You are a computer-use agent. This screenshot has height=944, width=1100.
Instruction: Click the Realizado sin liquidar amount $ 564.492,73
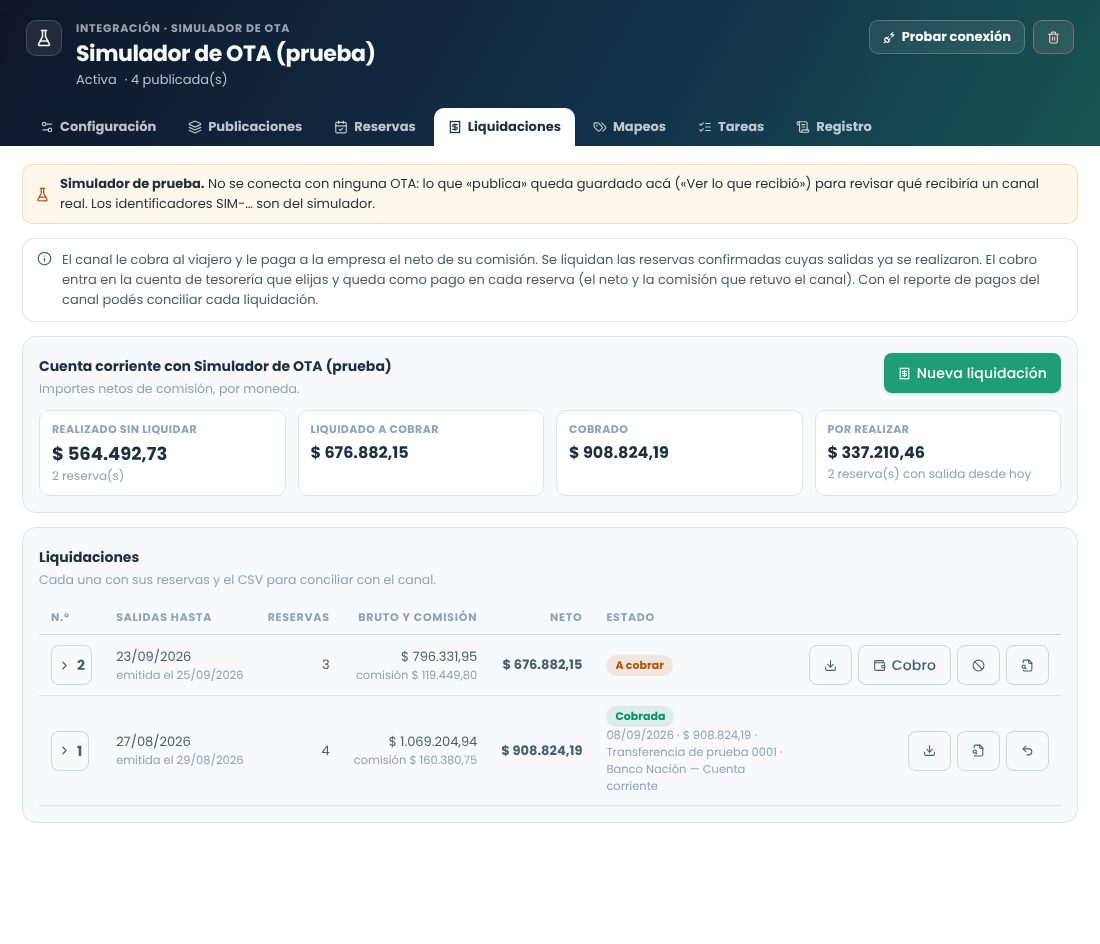click(x=109, y=454)
